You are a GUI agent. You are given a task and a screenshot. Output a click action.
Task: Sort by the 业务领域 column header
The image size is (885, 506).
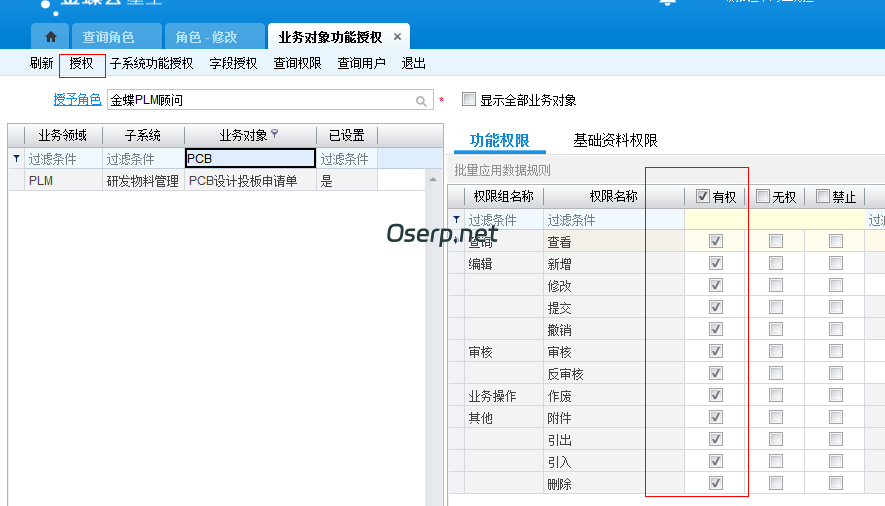(63, 135)
